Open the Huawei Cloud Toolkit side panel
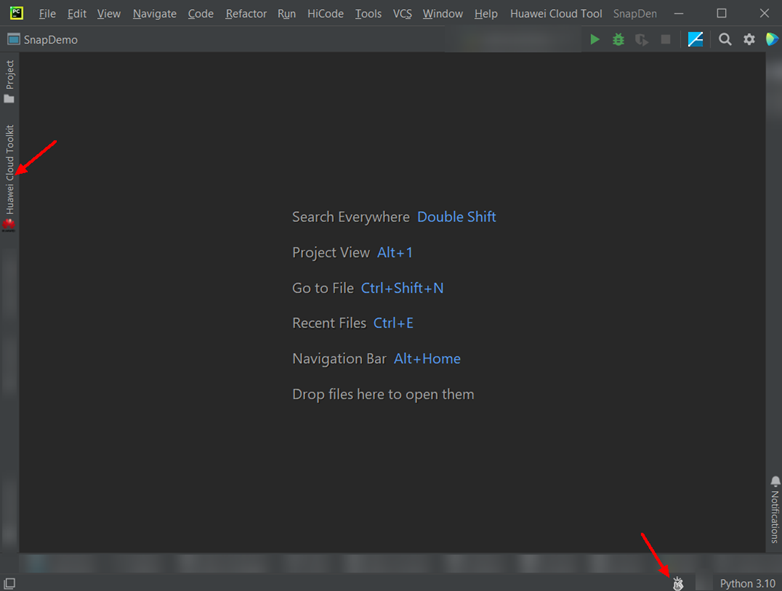782x591 pixels. pos(9,178)
